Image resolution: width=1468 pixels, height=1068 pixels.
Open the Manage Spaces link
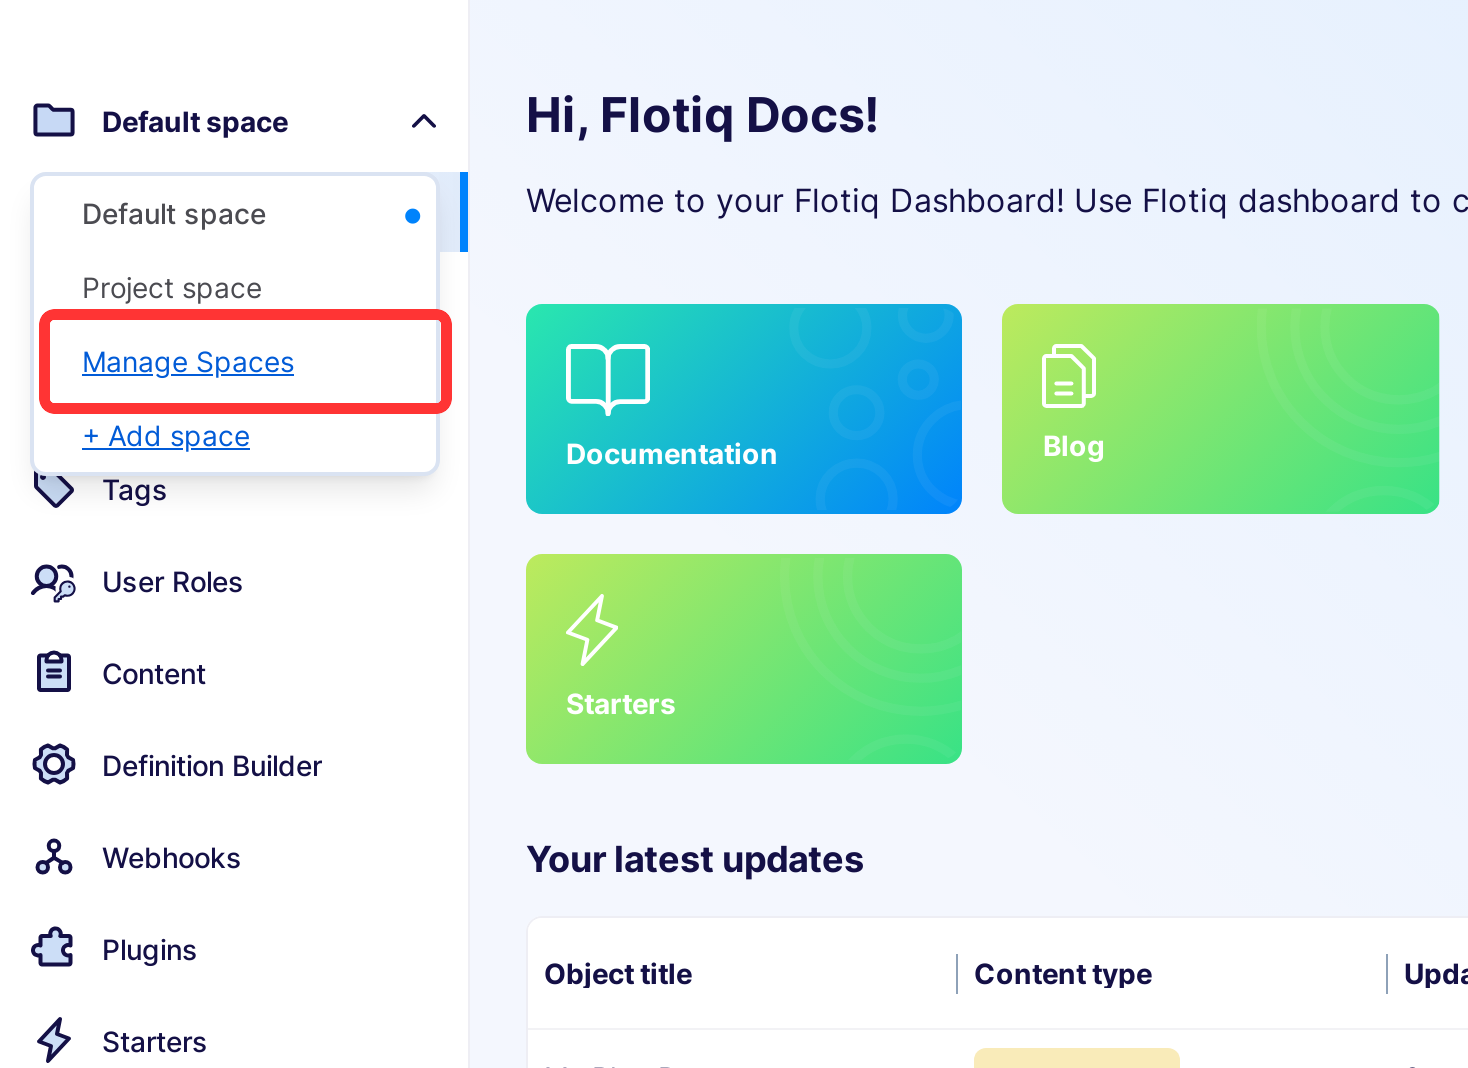coord(188,362)
